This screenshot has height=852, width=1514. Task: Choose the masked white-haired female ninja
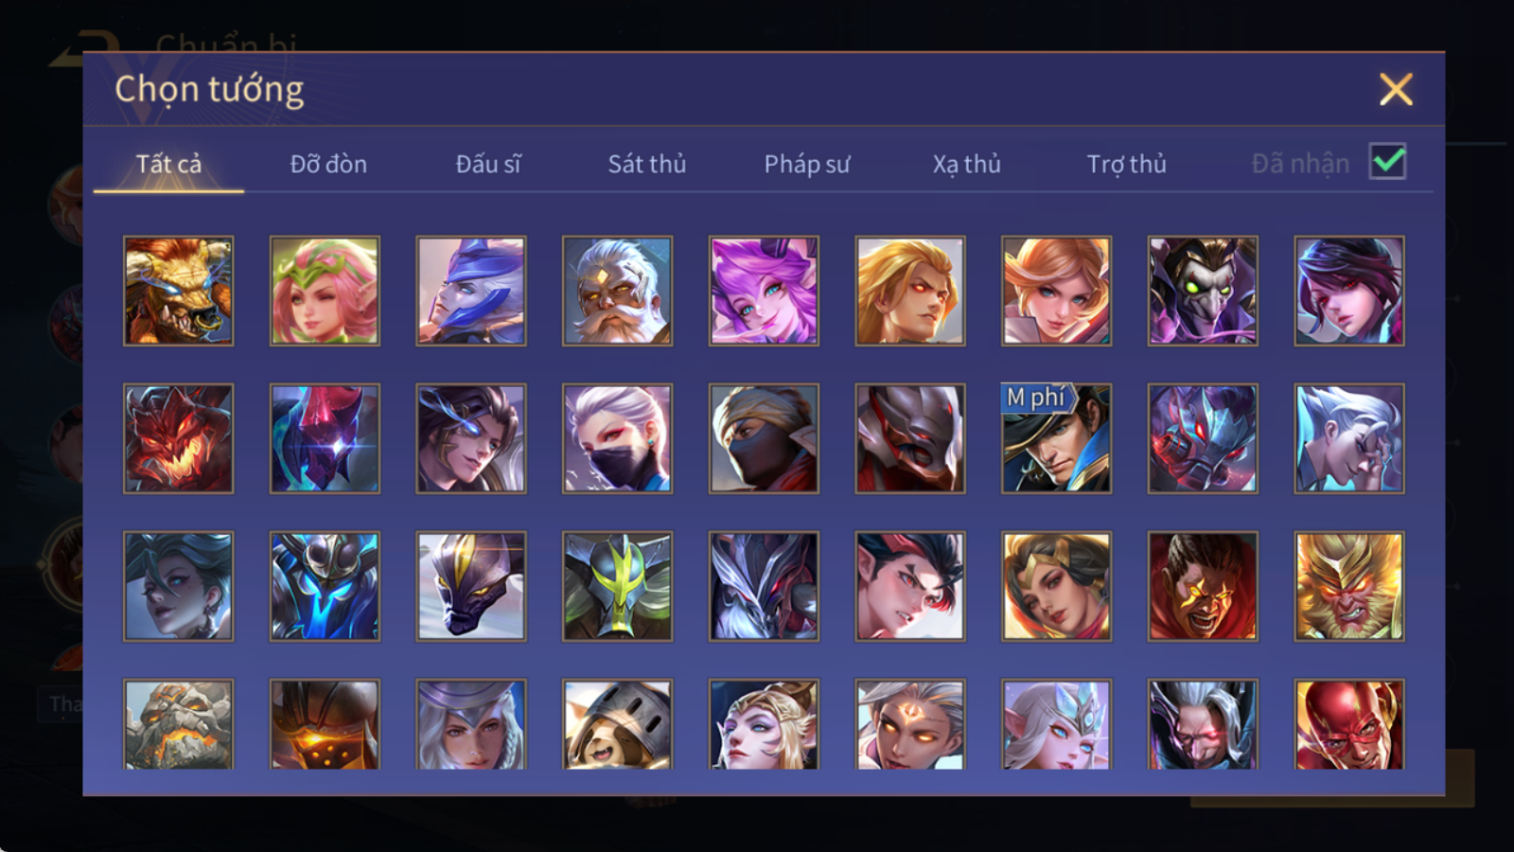point(617,438)
